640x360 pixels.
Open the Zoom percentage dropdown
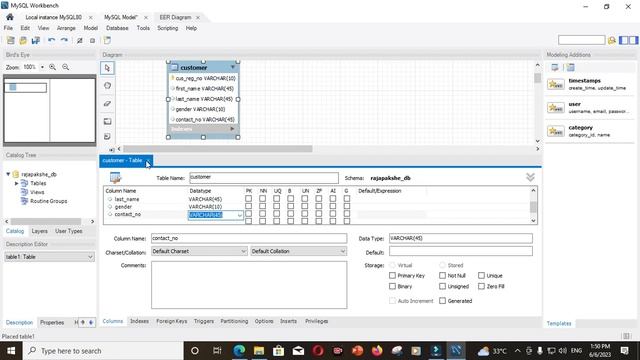[x=42, y=67]
